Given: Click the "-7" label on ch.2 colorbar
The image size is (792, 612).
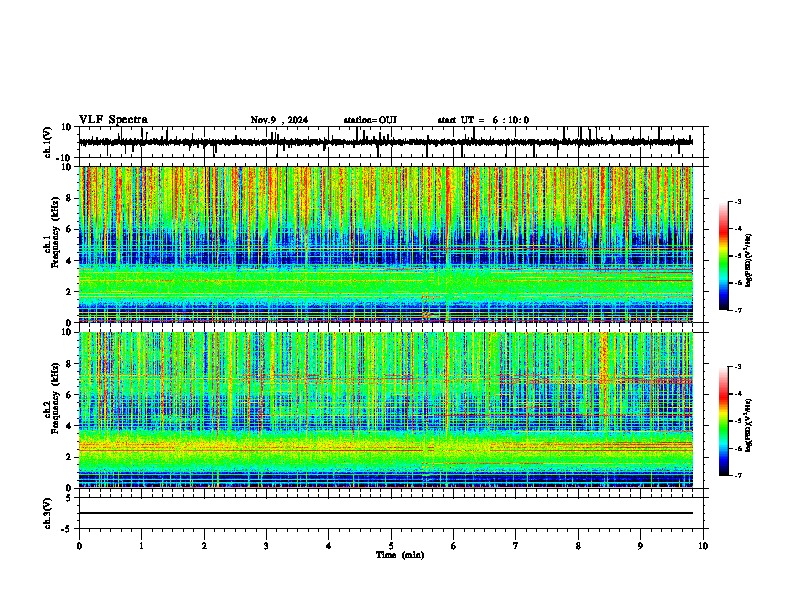Looking at the screenshot, I should click(x=738, y=475).
